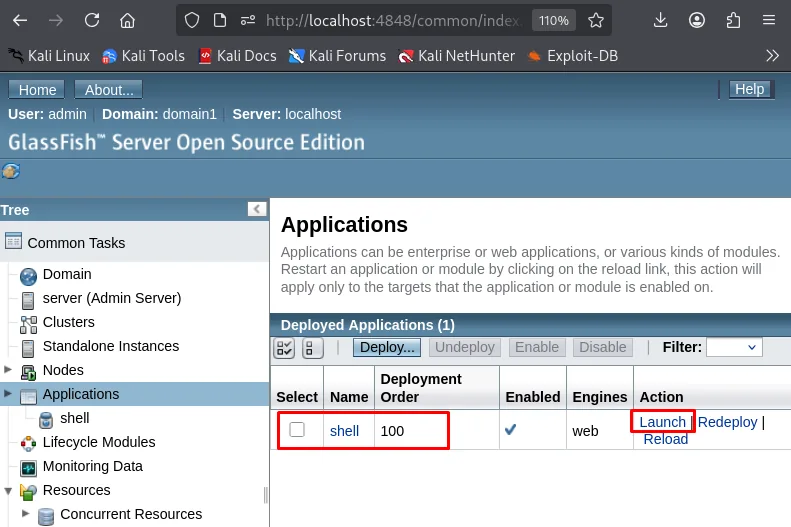The image size is (791, 527).
Task: Click the Lifecycle Modules icon
Action: click(28, 444)
